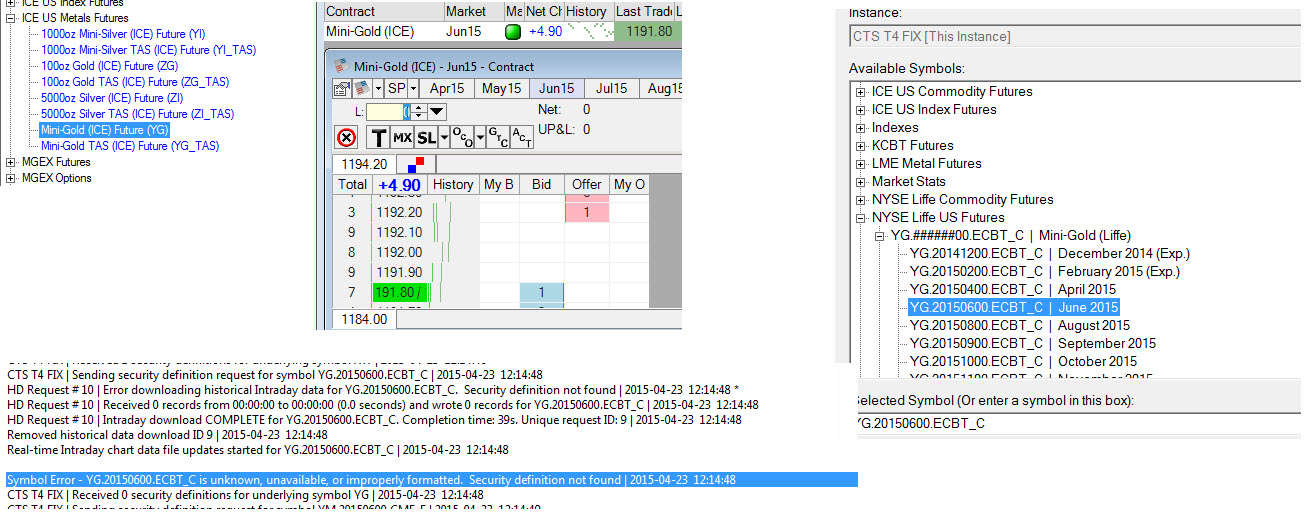The height and width of the screenshot is (520, 1314).
Task: Click the Bid column header
Action: point(542,184)
